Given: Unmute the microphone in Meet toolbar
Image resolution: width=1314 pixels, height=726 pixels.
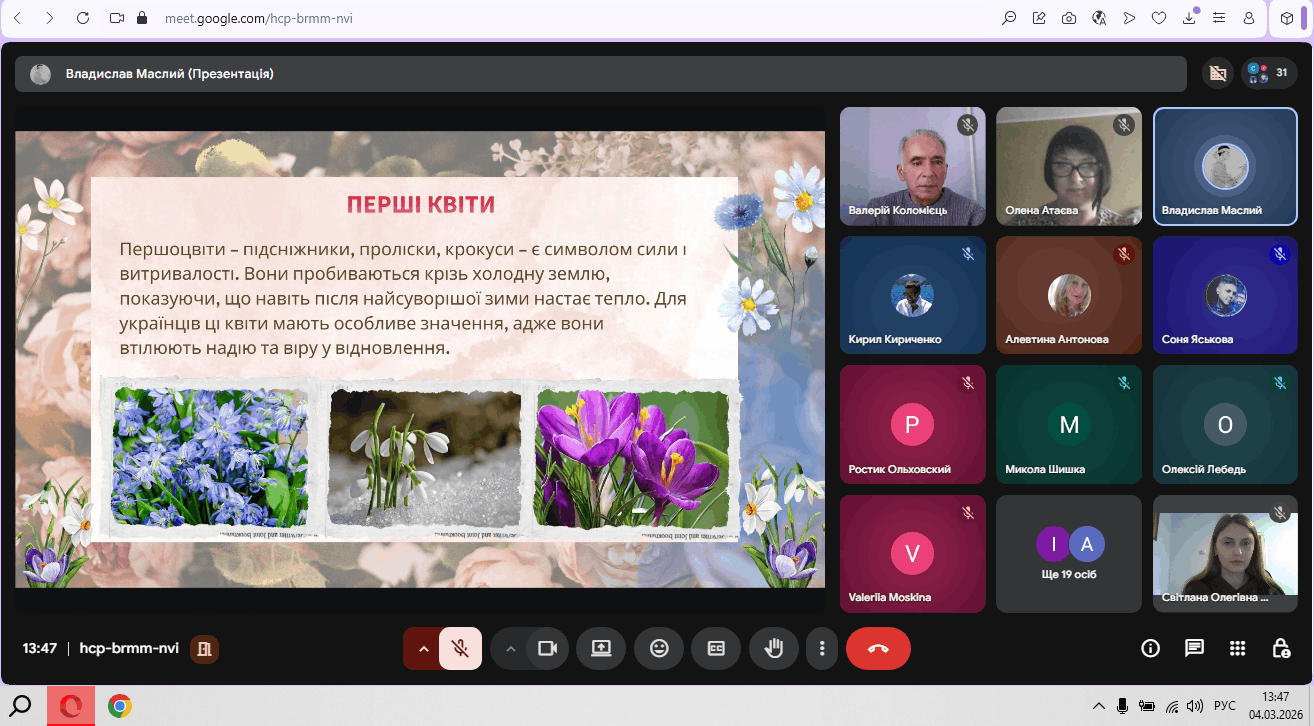Looking at the screenshot, I should [x=460, y=648].
